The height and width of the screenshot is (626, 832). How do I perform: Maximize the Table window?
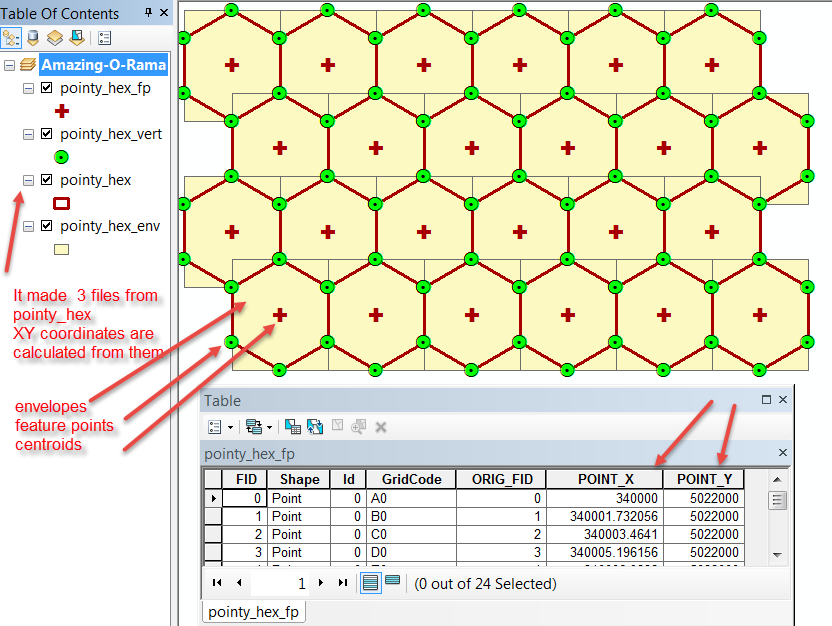coord(766,399)
